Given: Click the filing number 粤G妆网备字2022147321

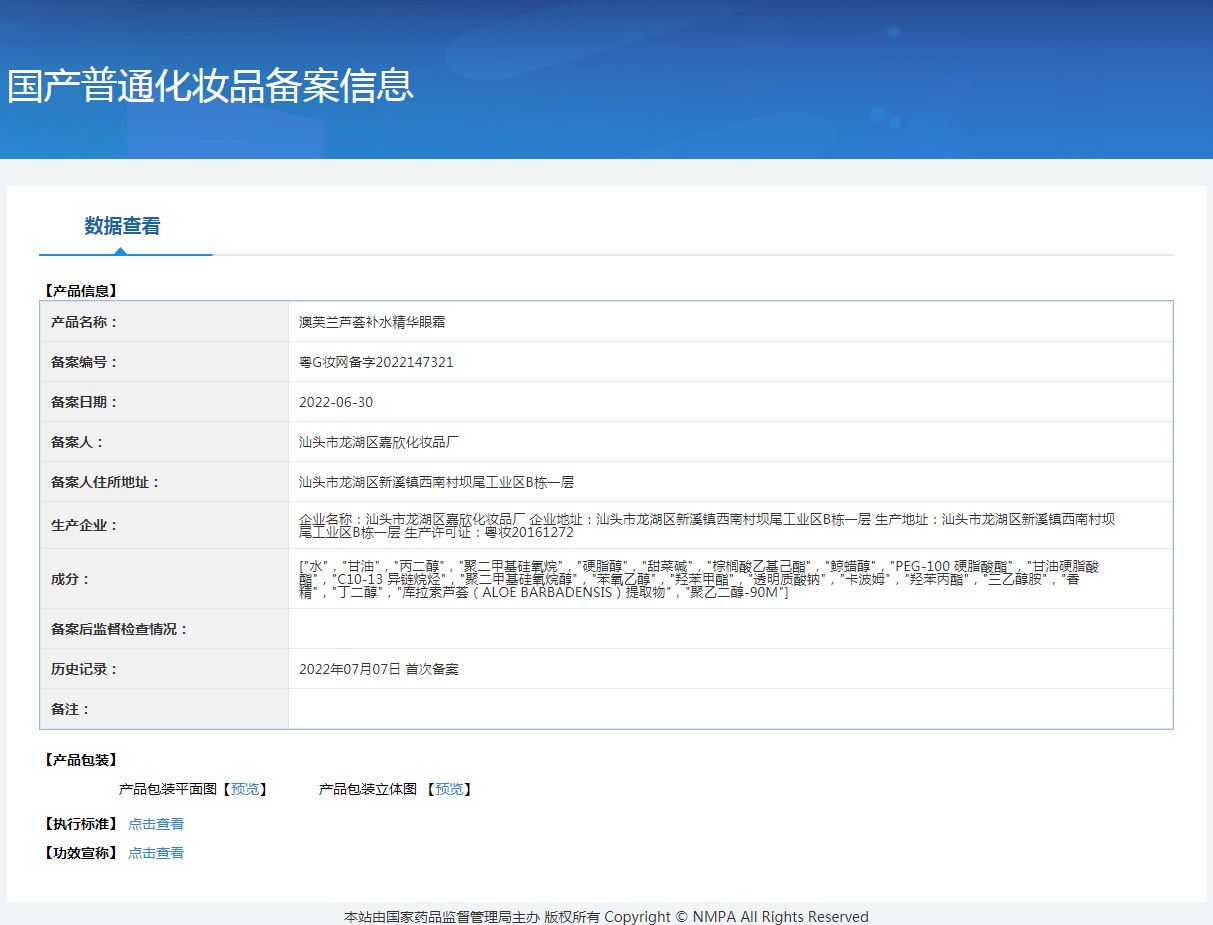Looking at the screenshot, I should click(x=376, y=362).
